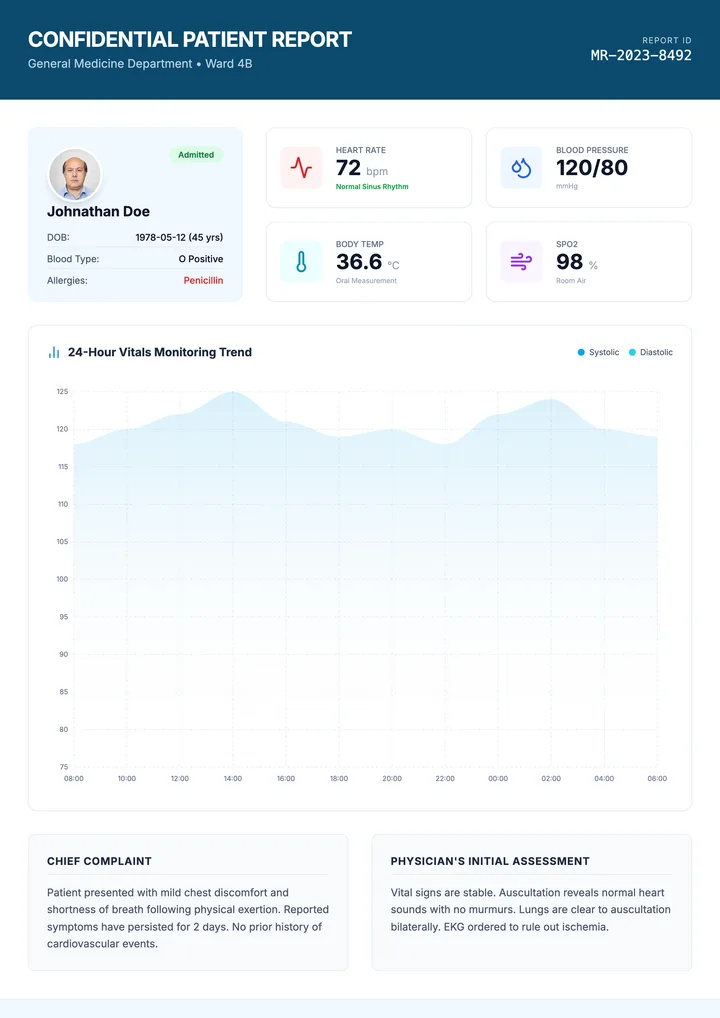The width and height of the screenshot is (720, 1018).
Task: Click the 120/80 blood pressure reading
Action: click(x=592, y=168)
